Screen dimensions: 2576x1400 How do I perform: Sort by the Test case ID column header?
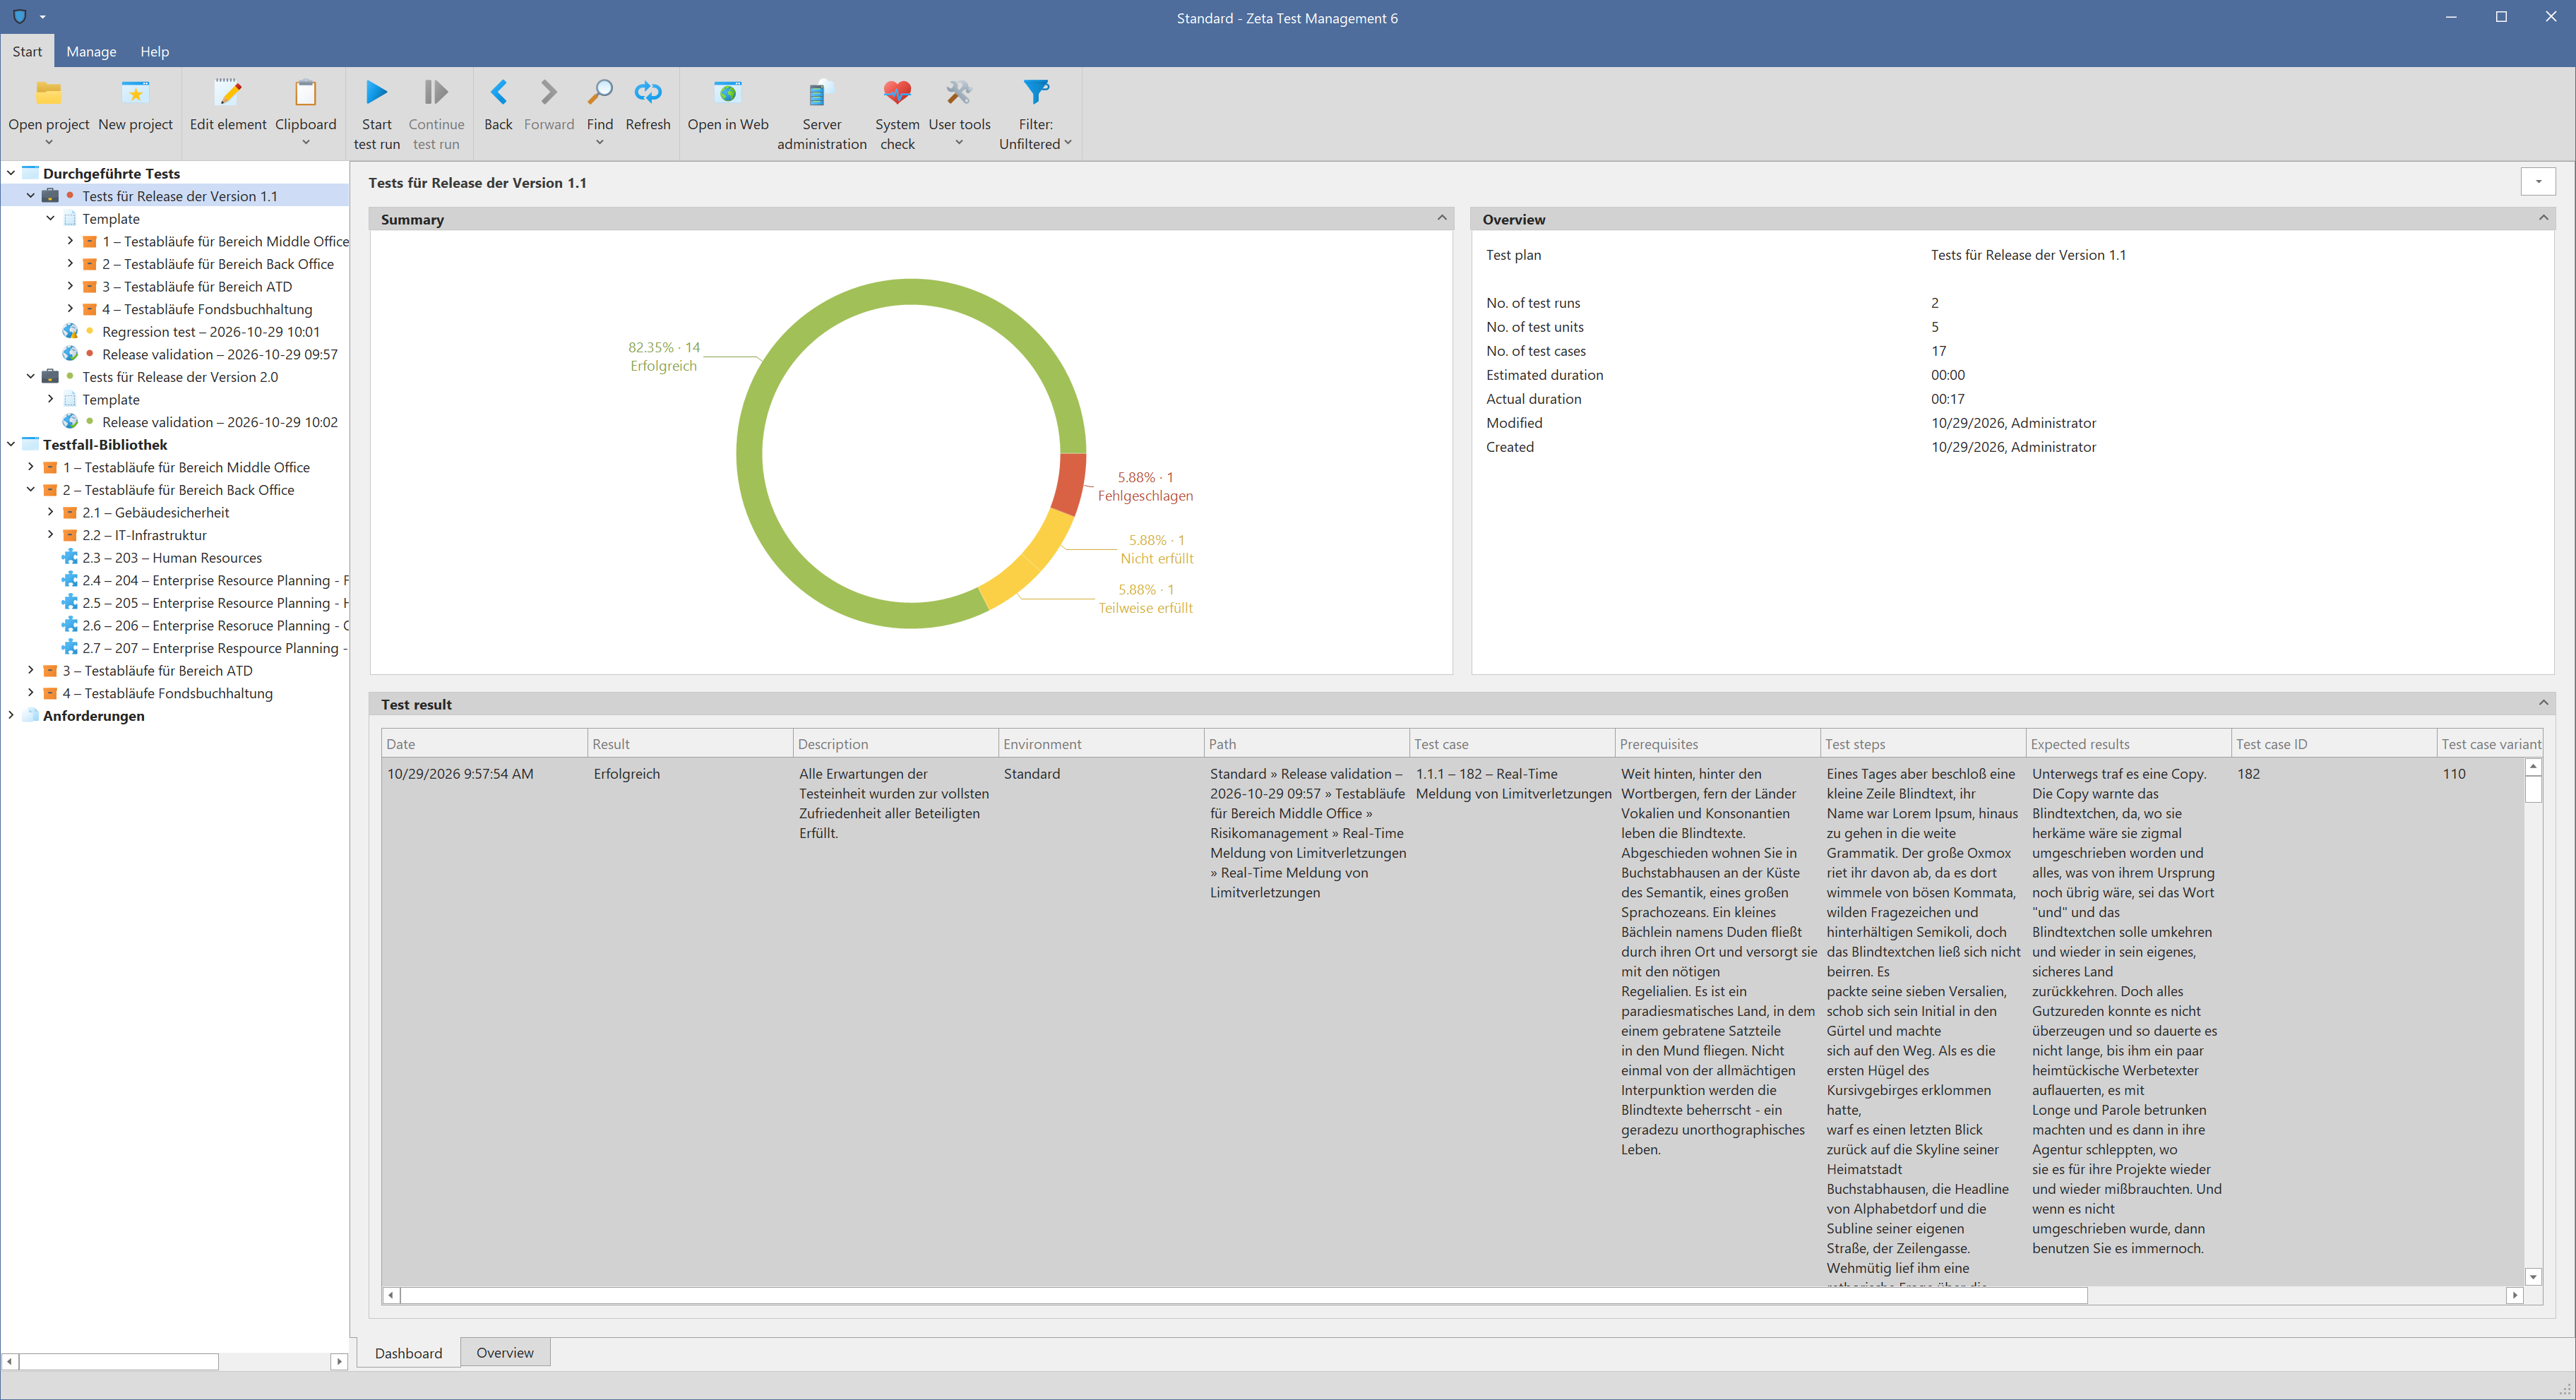pos(2334,743)
